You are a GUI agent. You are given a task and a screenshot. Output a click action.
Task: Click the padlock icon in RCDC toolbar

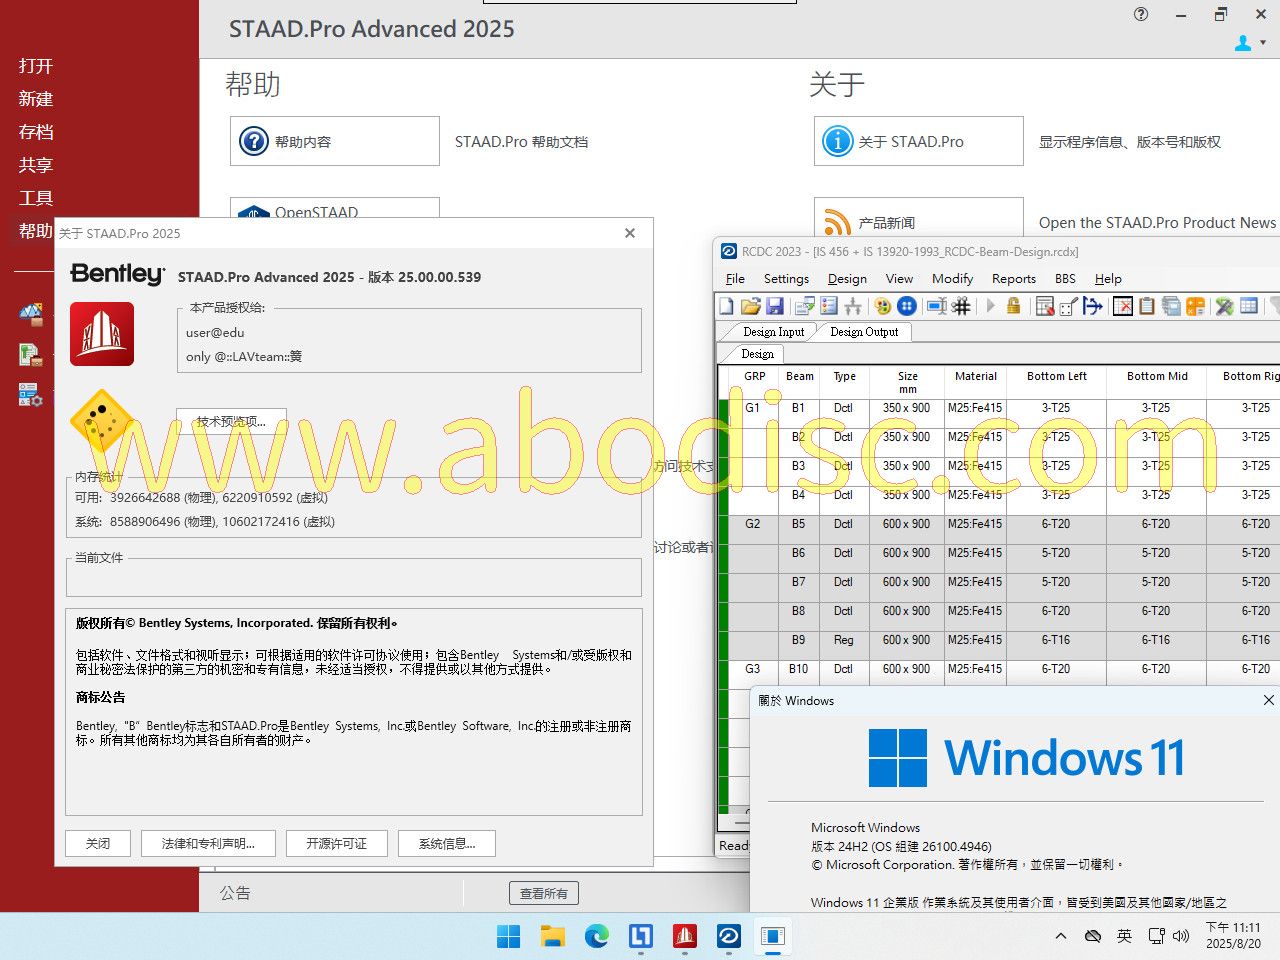pyautogui.click(x=1013, y=306)
